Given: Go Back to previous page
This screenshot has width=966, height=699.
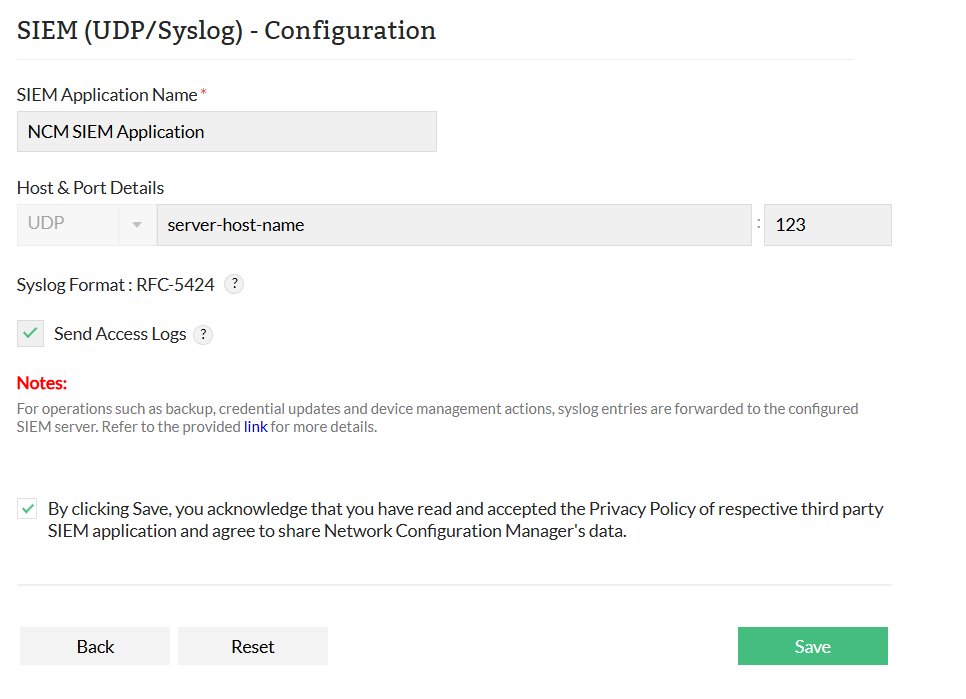Looking at the screenshot, I should click(95, 646).
